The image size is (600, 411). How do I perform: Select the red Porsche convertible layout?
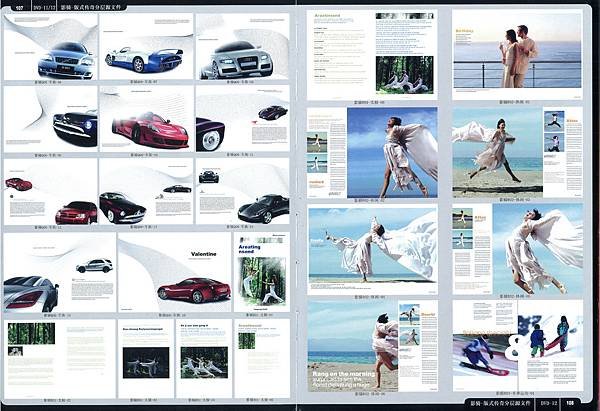coord(147,119)
